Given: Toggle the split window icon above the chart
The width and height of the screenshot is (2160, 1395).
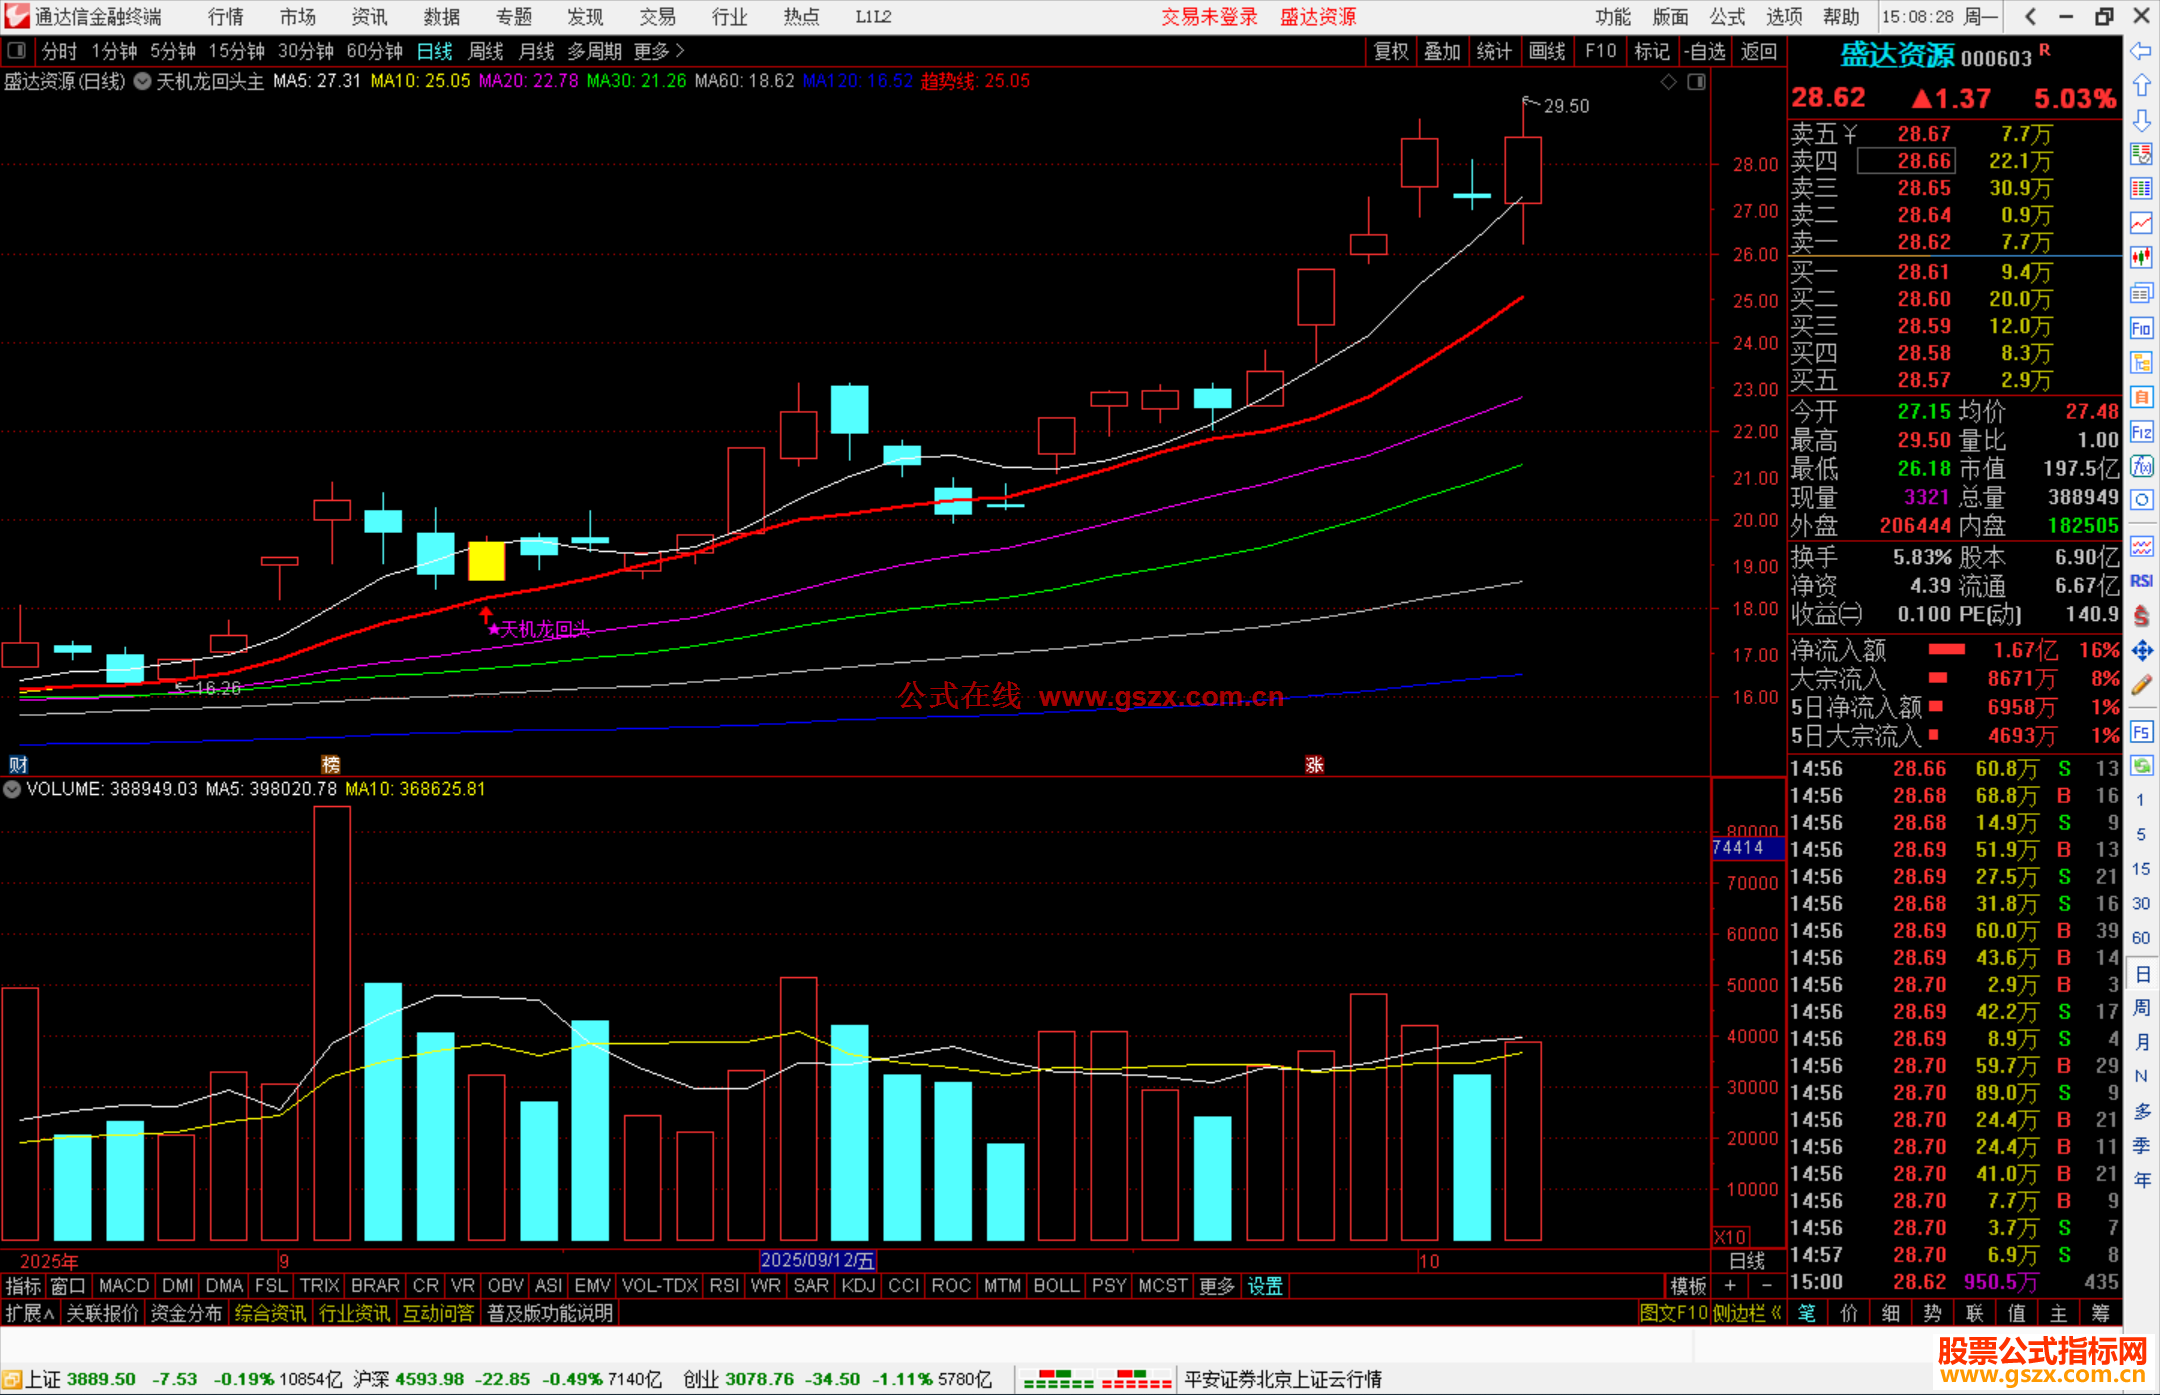Looking at the screenshot, I should click(x=1697, y=82).
